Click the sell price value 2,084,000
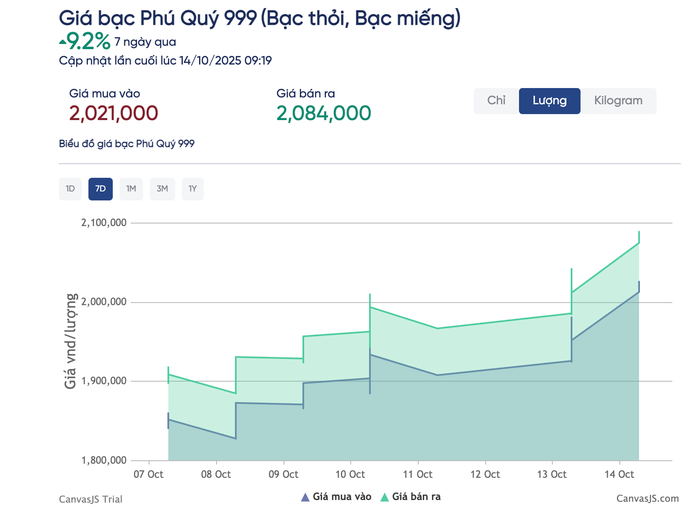This screenshot has width=698, height=512. click(323, 113)
